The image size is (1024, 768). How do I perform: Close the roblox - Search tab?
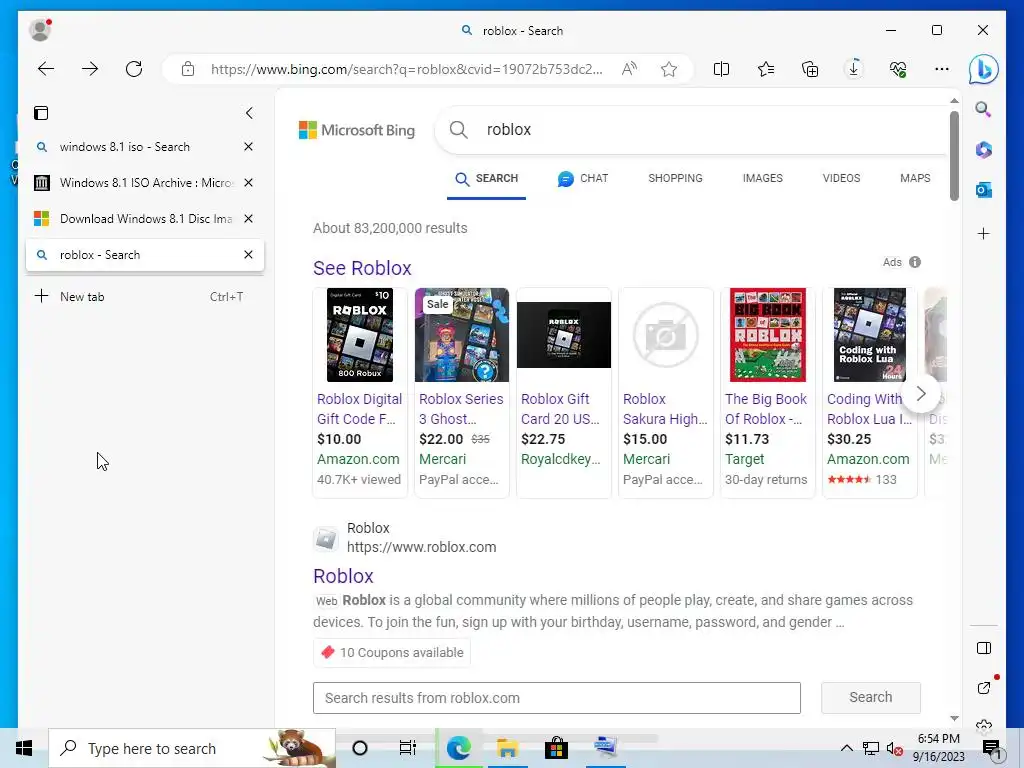pyautogui.click(x=248, y=255)
